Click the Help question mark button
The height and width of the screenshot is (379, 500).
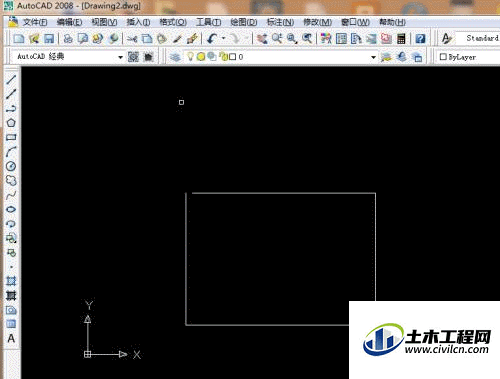(420, 39)
